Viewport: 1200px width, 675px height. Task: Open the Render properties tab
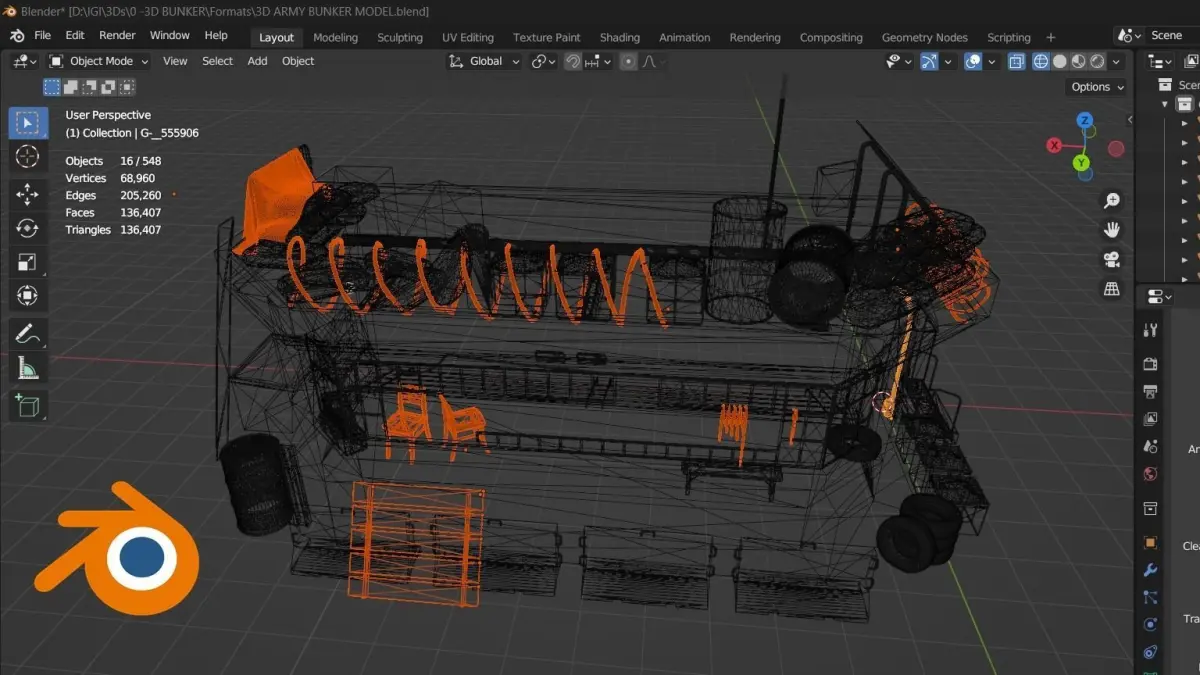1150,364
